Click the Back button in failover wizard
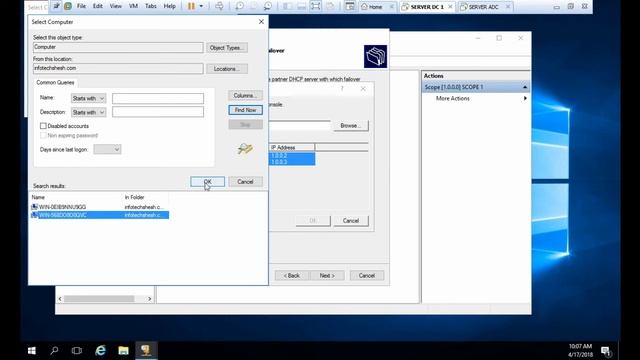 pyautogui.click(x=292, y=276)
